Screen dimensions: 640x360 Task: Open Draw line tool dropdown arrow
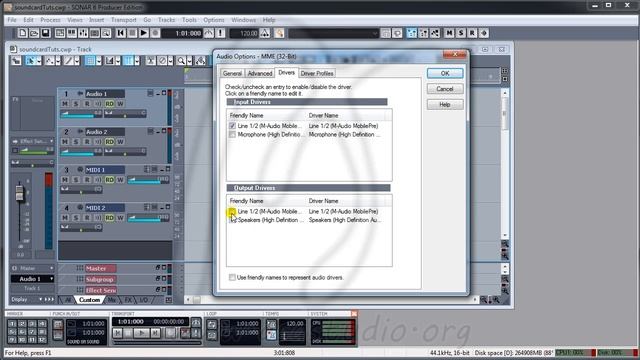pyautogui.click(x=77, y=61)
